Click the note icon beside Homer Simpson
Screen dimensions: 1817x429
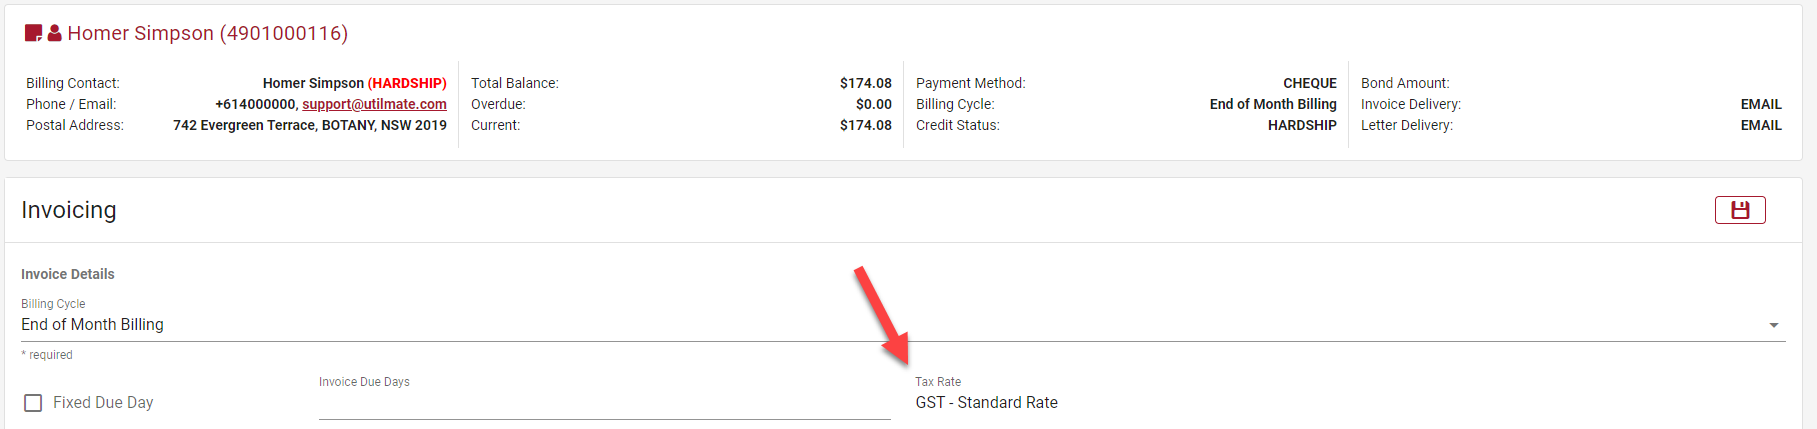point(33,33)
